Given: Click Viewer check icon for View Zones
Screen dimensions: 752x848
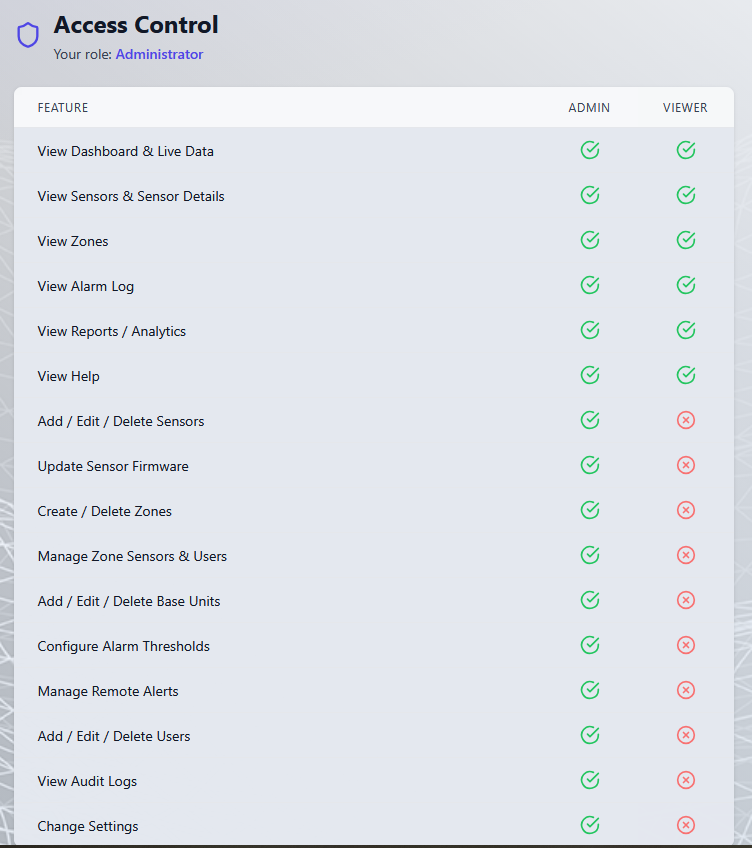Looking at the screenshot, I should (x=685, y=240).
